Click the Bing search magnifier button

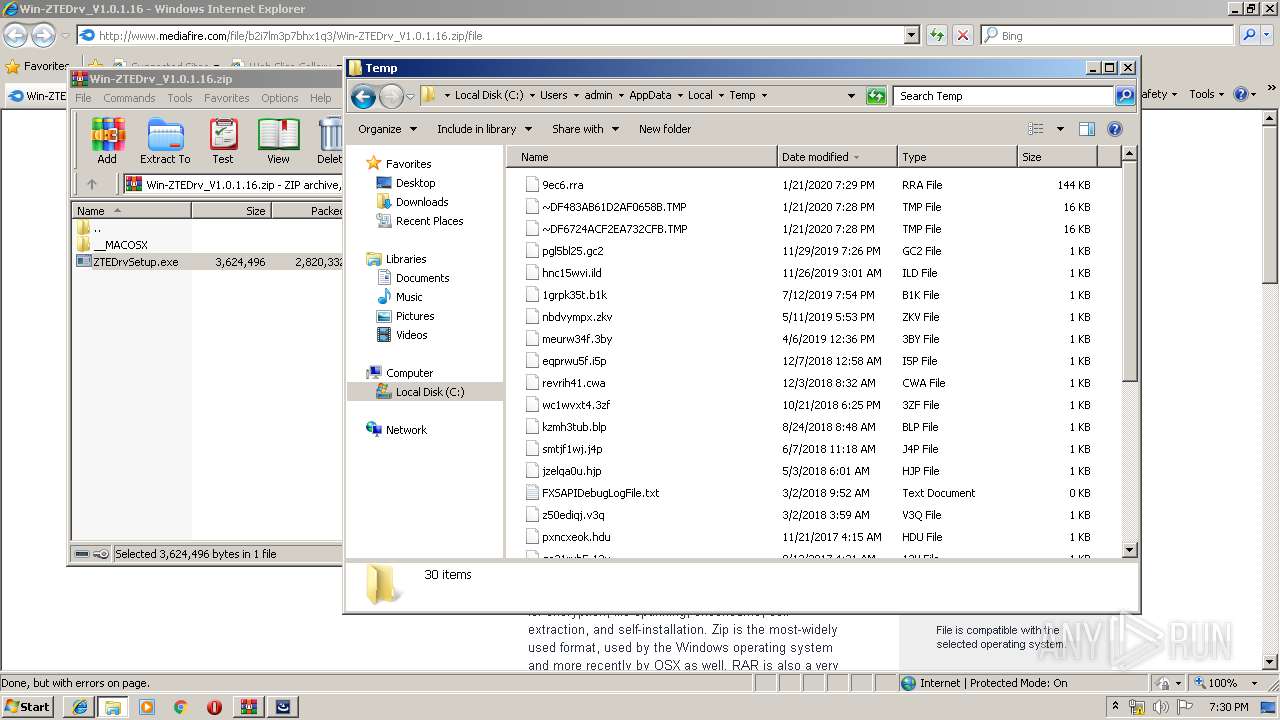[x=1250, y=35]
